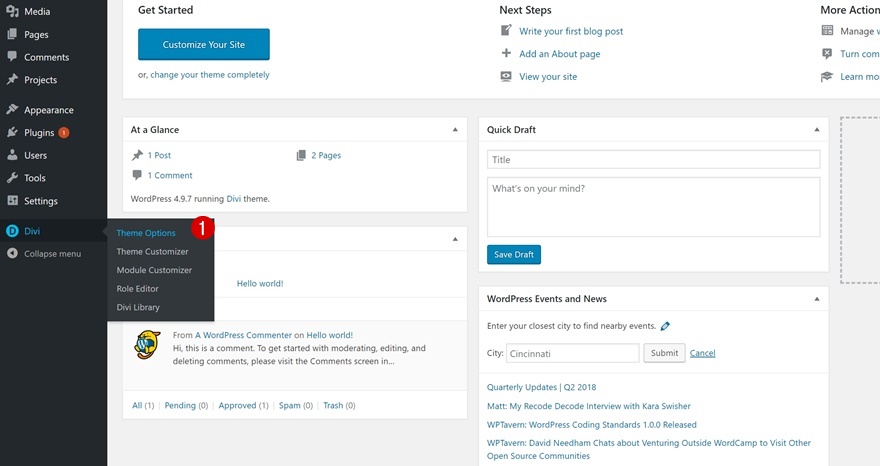Screen dimensions: 880x466
Task: Click the Appearance paintbrush icon
Action: (x=12, y=110)
